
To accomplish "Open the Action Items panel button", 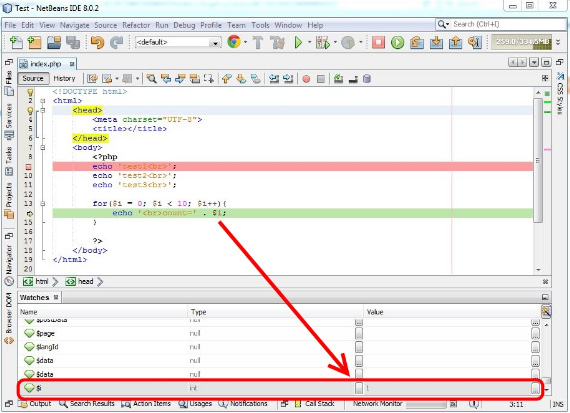I will point(146,404).
